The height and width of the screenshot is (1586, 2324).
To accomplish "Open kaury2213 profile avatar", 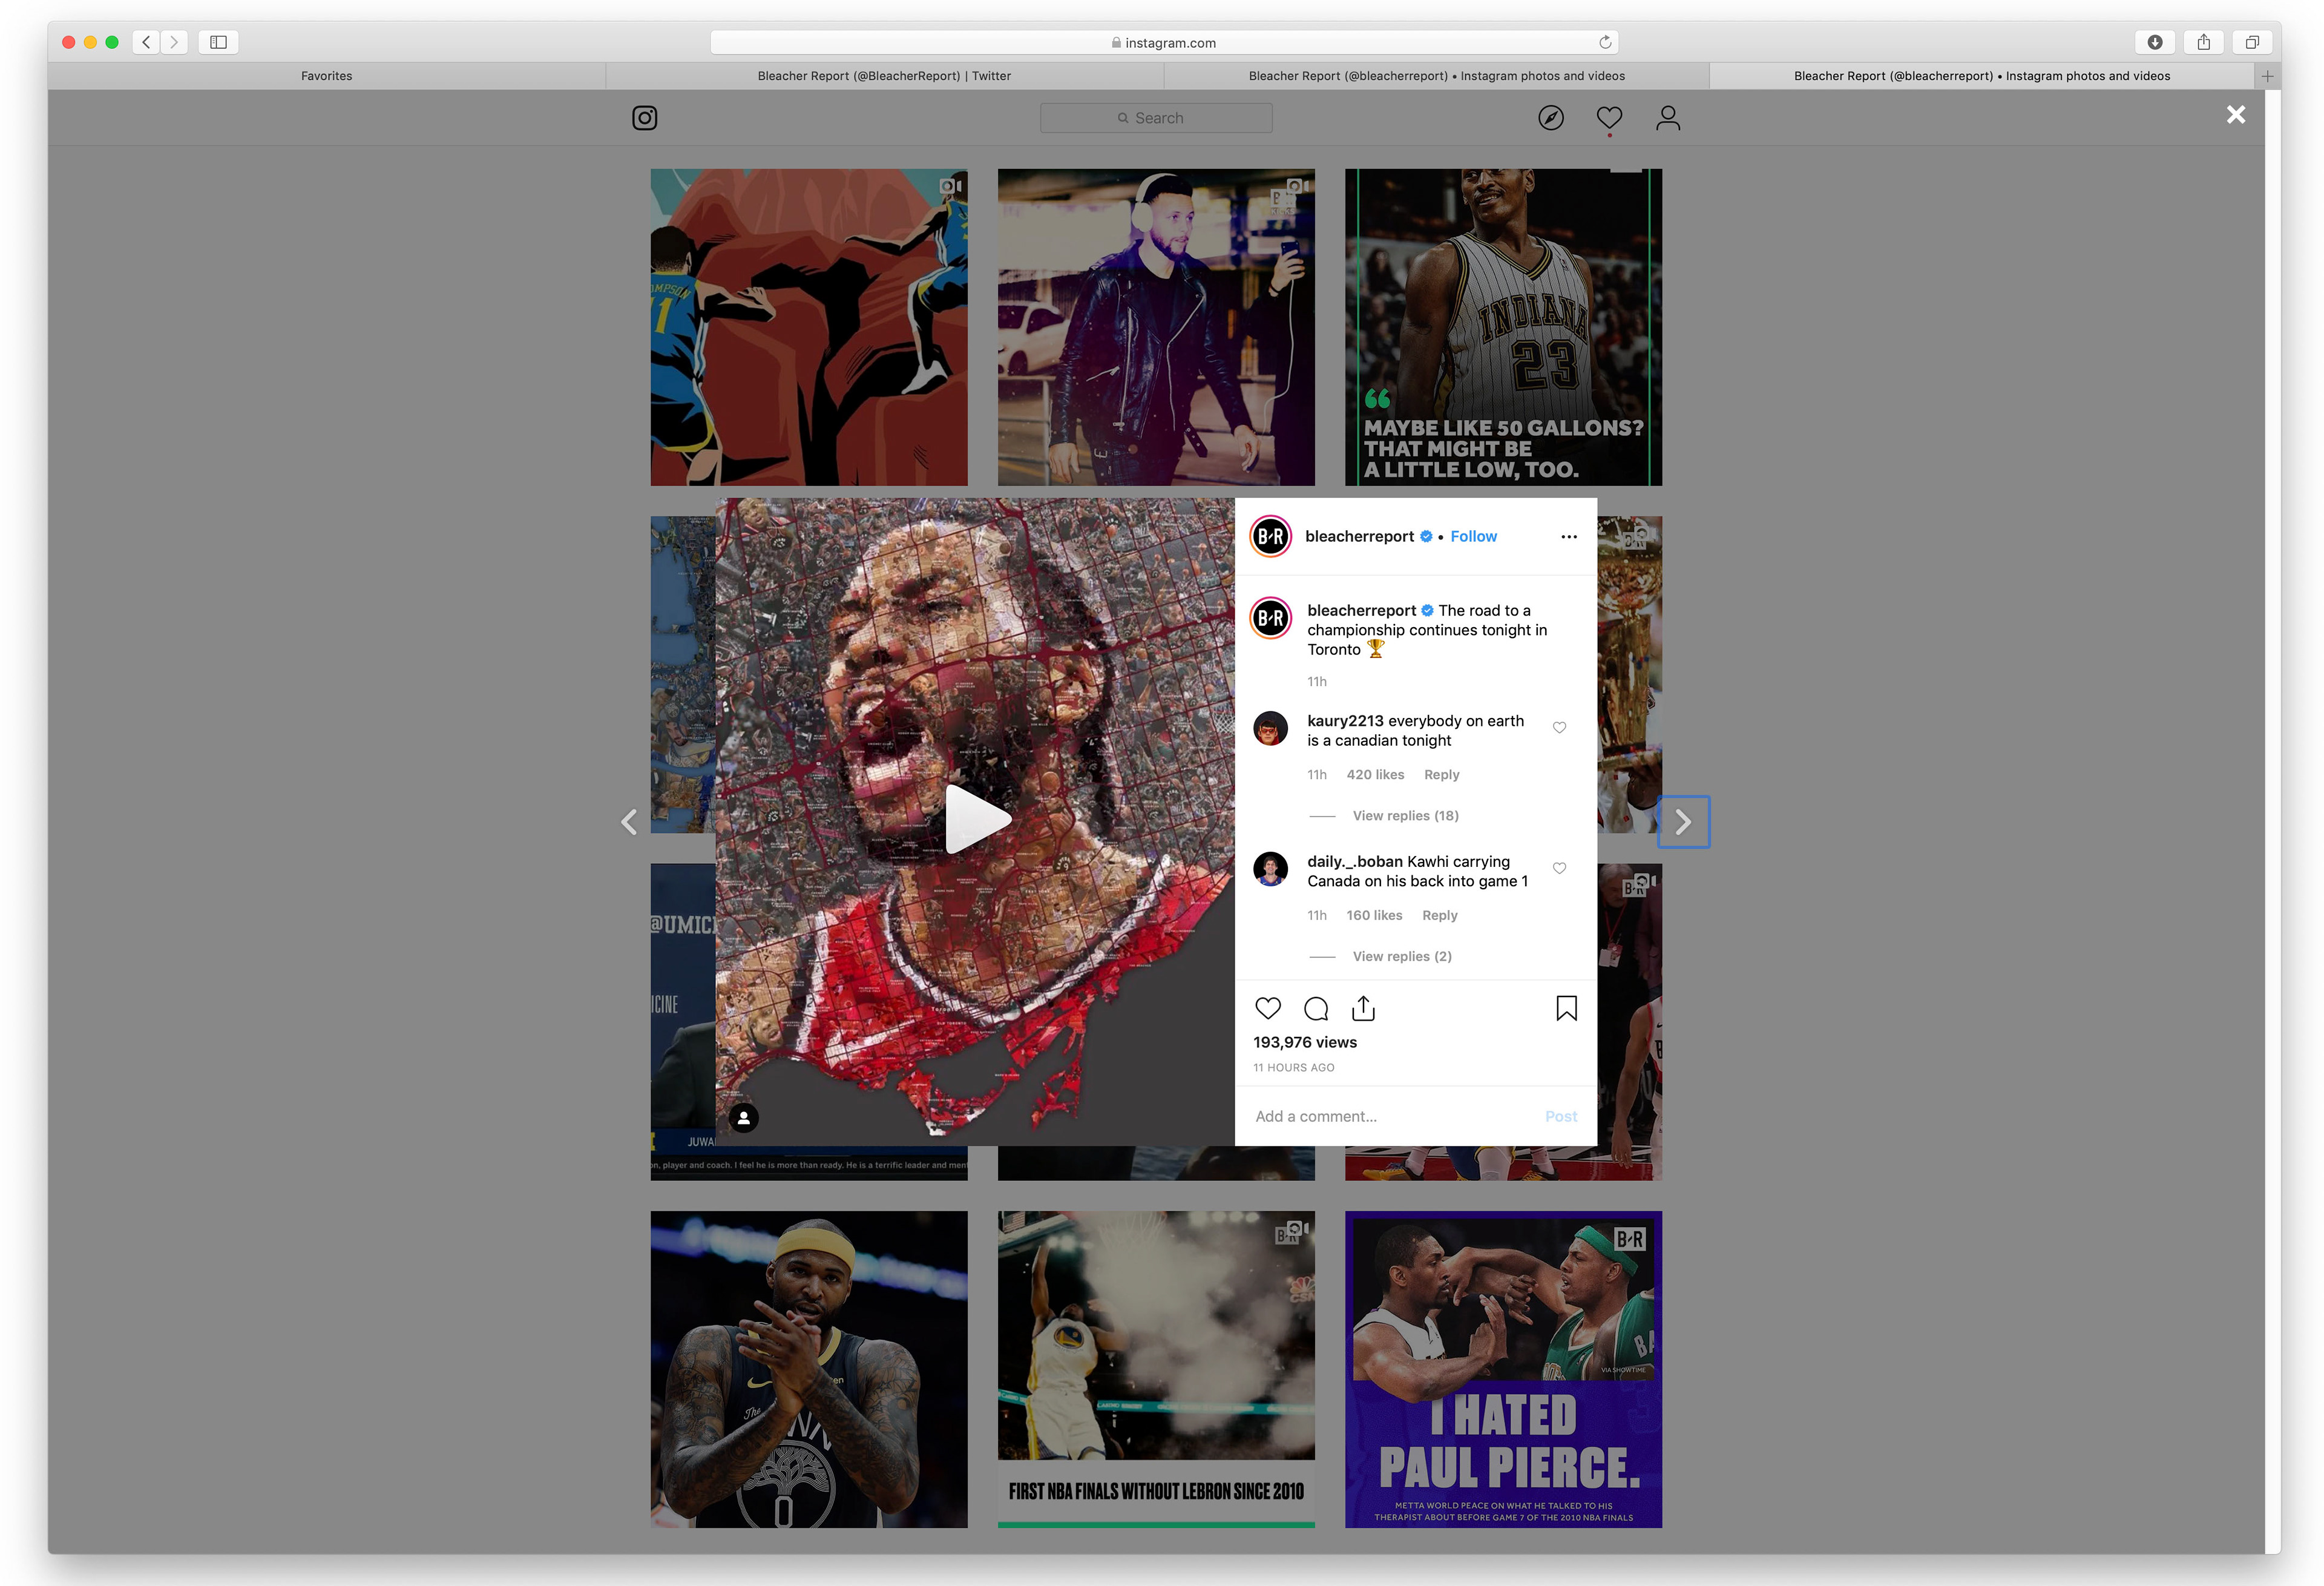I will (x=1271, y=729).
